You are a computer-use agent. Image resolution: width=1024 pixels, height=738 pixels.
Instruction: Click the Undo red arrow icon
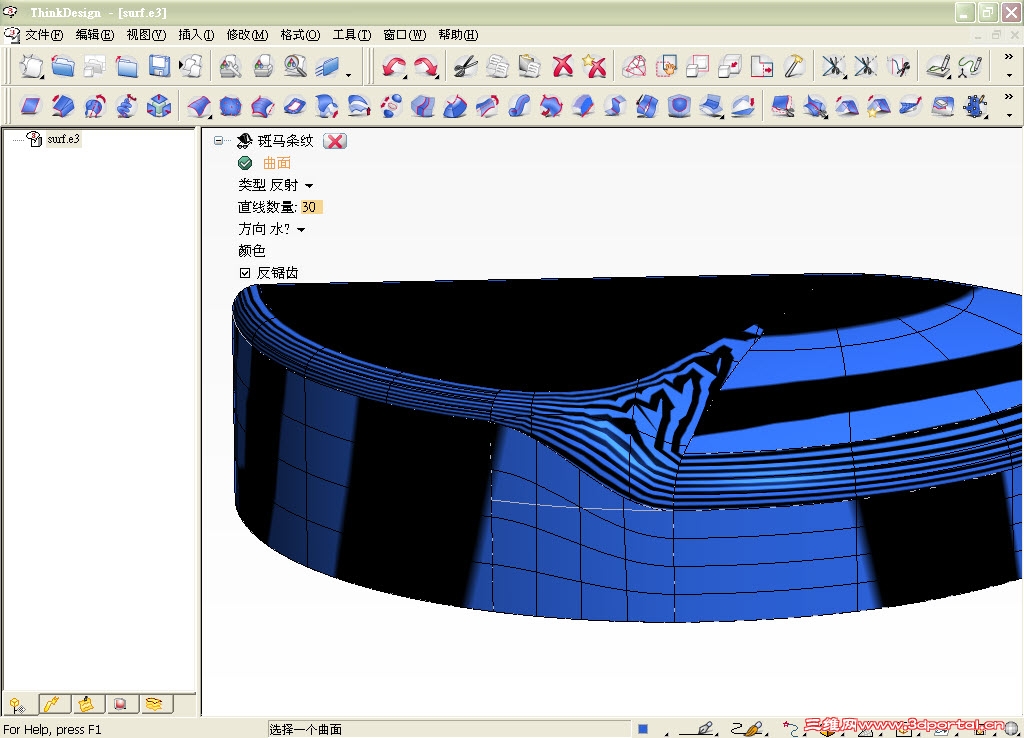pos(393,67)
